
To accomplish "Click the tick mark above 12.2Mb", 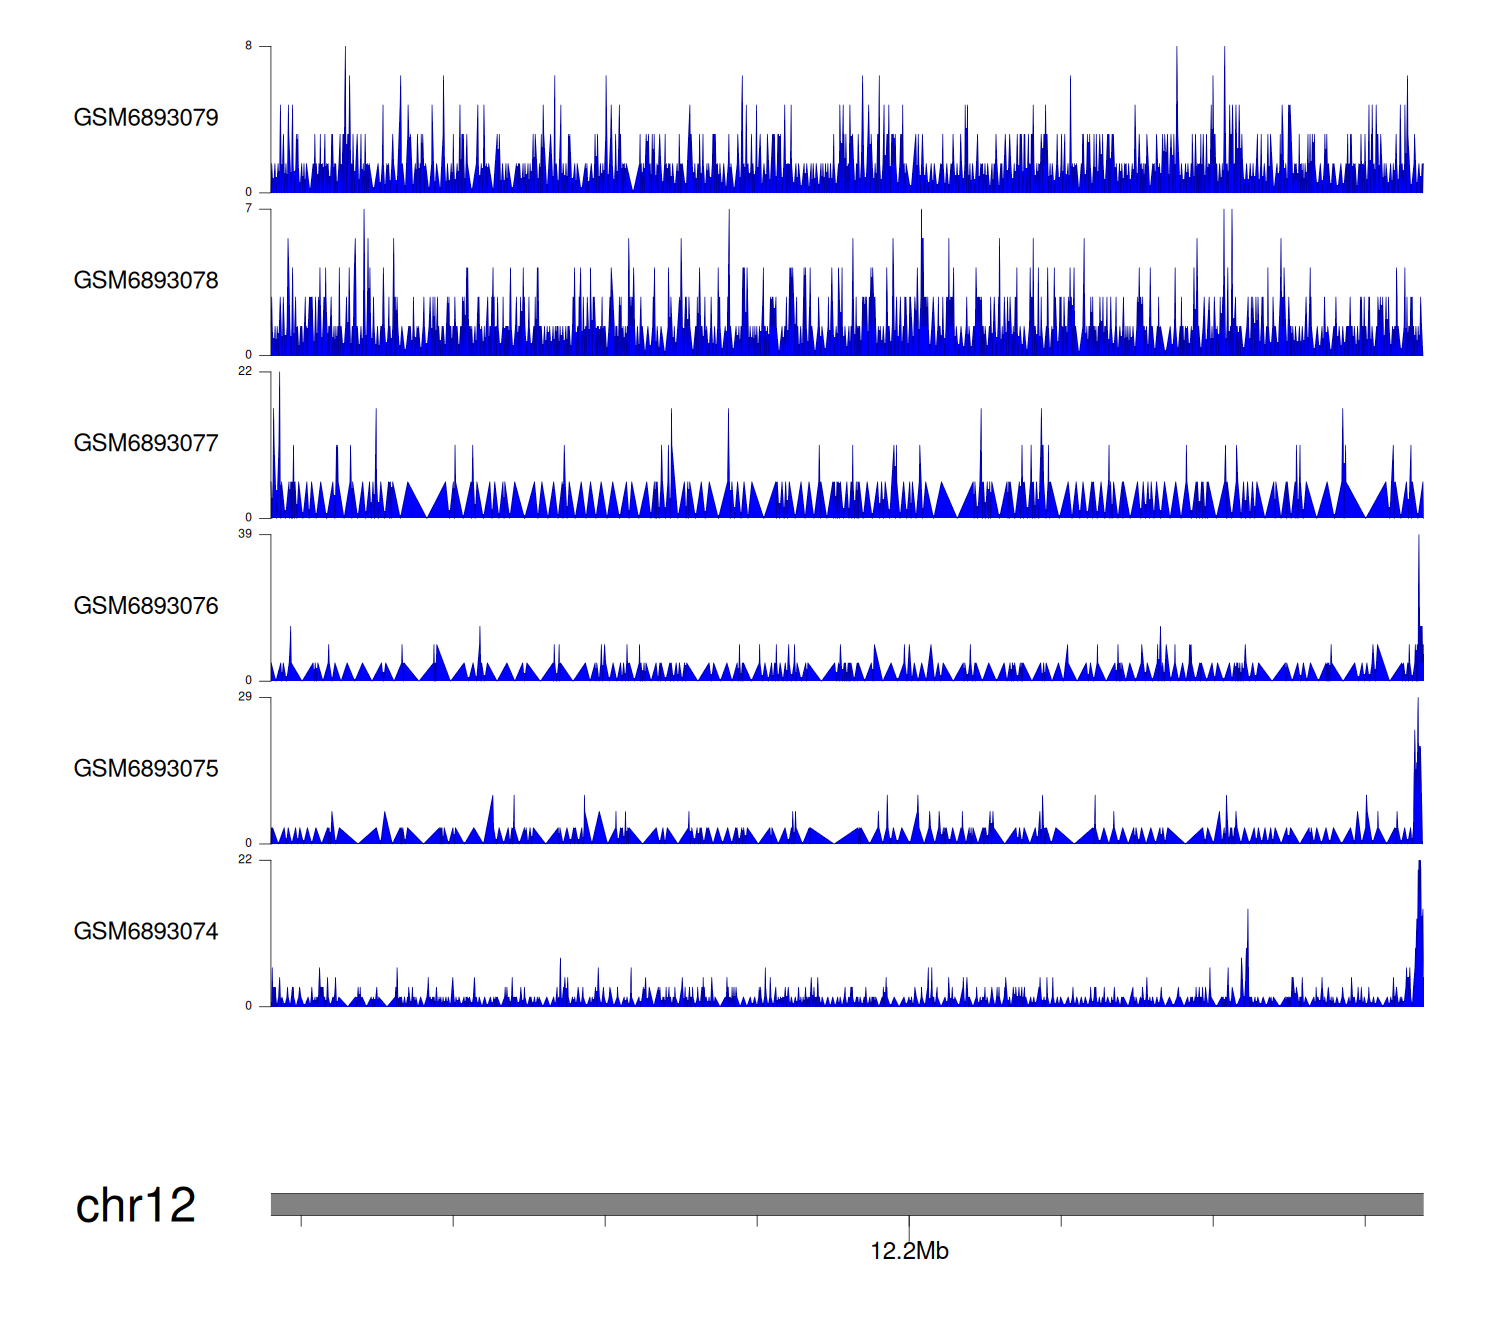I will pos(909,1224).
